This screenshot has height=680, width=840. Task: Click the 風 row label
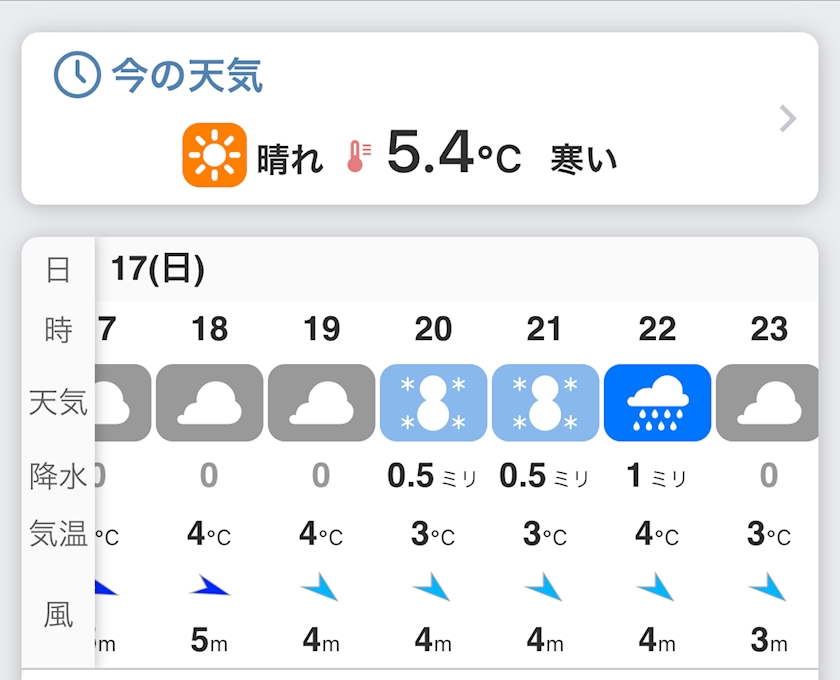click(58, 615)
